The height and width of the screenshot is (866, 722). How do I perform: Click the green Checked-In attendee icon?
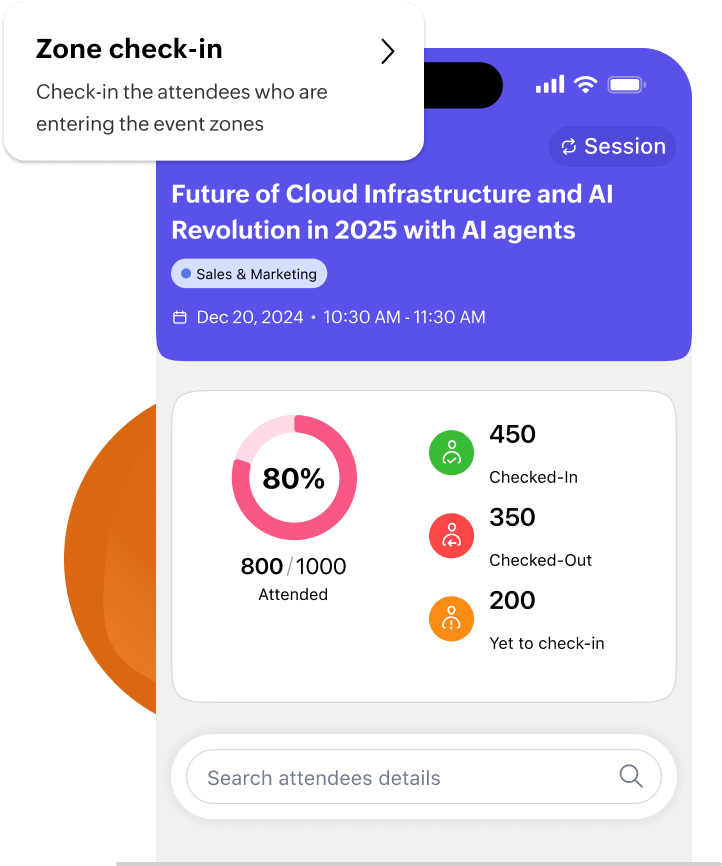pos(450,453)
